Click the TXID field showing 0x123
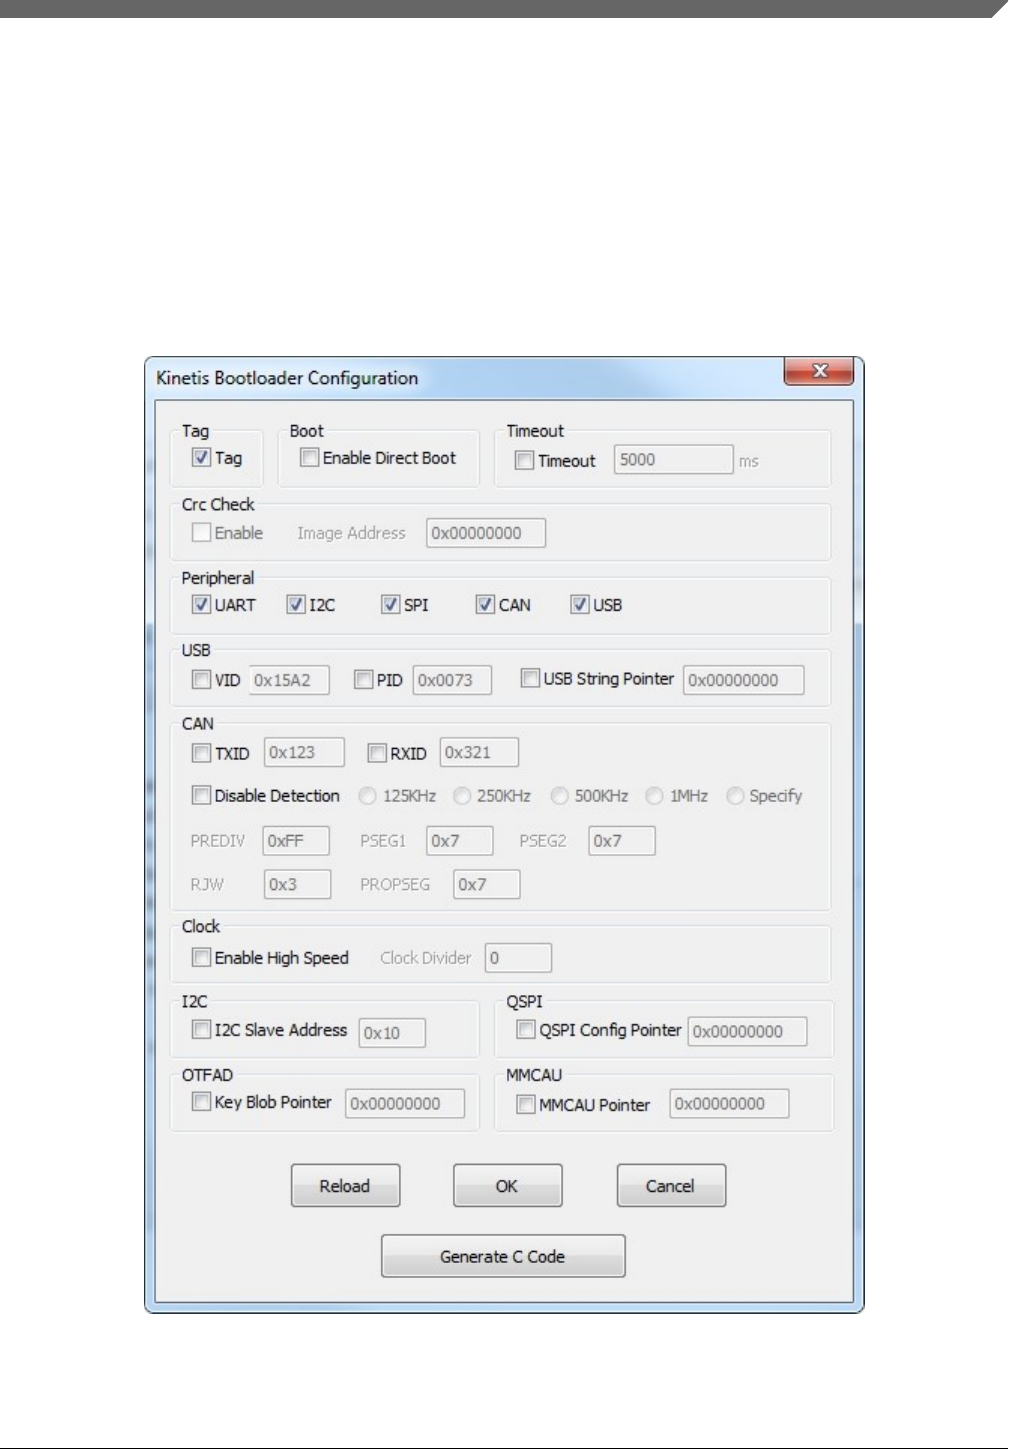The width and height of the screenshot is (1009, 1449). pyautogui.click(x=304, y=752)
